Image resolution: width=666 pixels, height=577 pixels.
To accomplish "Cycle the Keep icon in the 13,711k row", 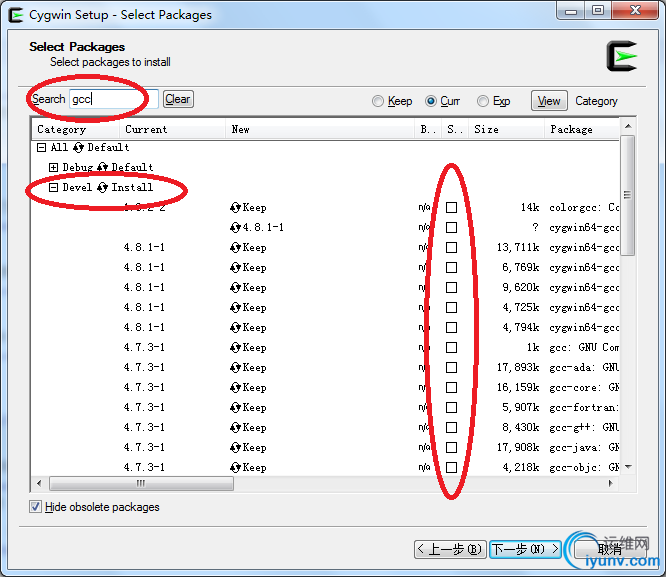I will coord(235,247).
